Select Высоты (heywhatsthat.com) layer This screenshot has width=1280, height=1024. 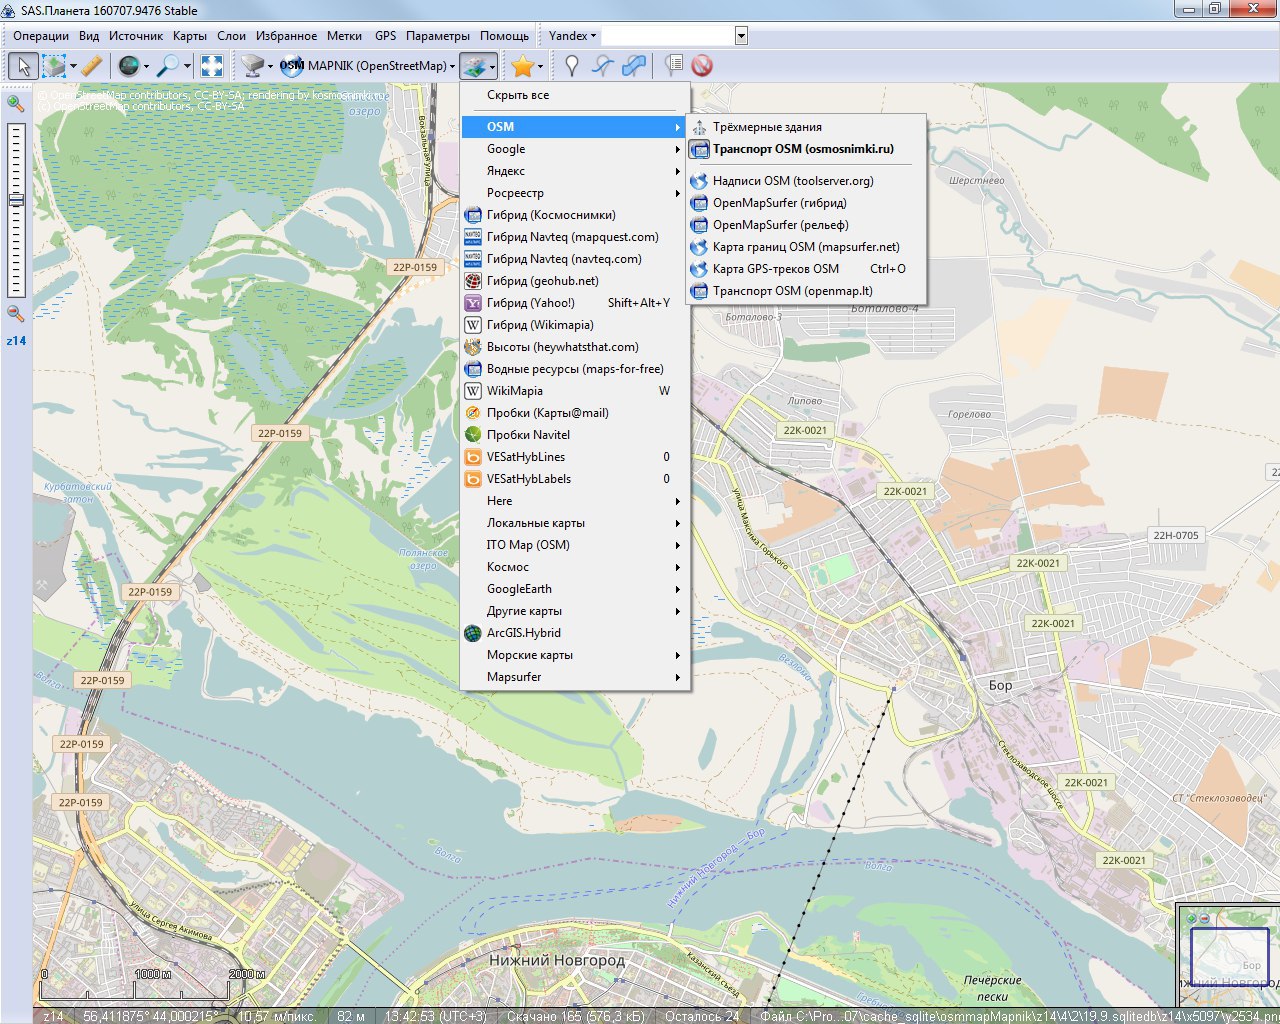coord(575,347)
